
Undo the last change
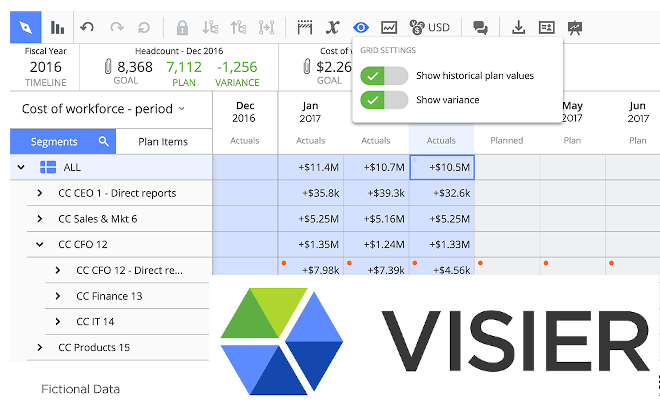tap(87, 28)
